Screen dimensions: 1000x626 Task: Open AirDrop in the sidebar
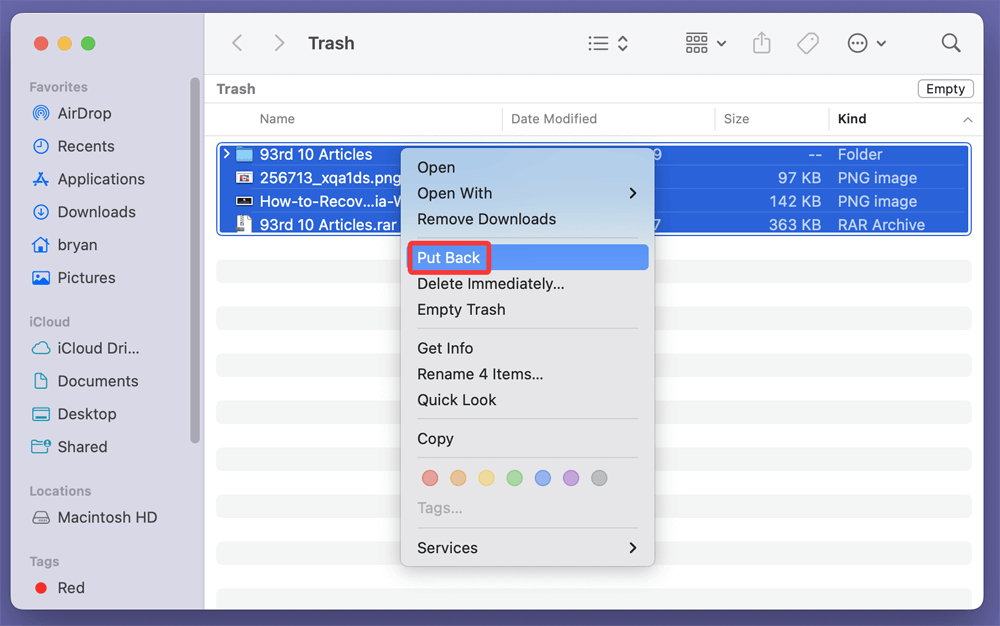84,113
